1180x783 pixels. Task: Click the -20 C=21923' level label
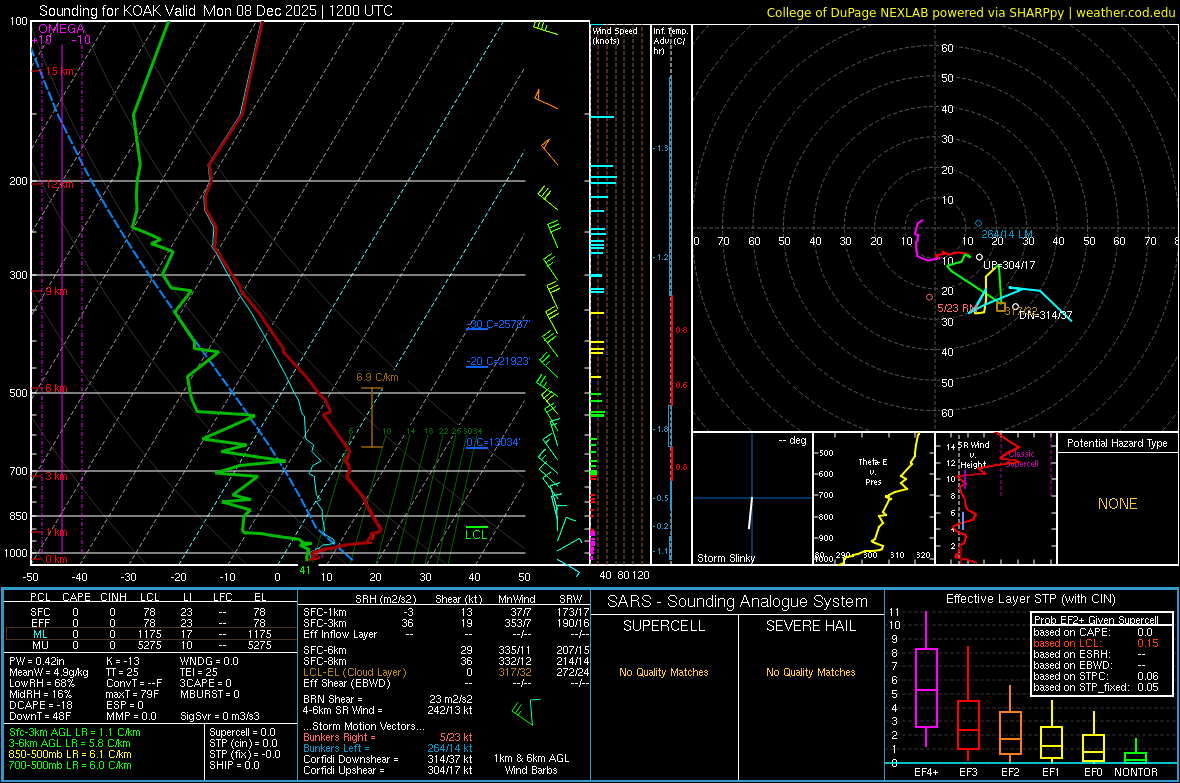click(x=498, y=361)
